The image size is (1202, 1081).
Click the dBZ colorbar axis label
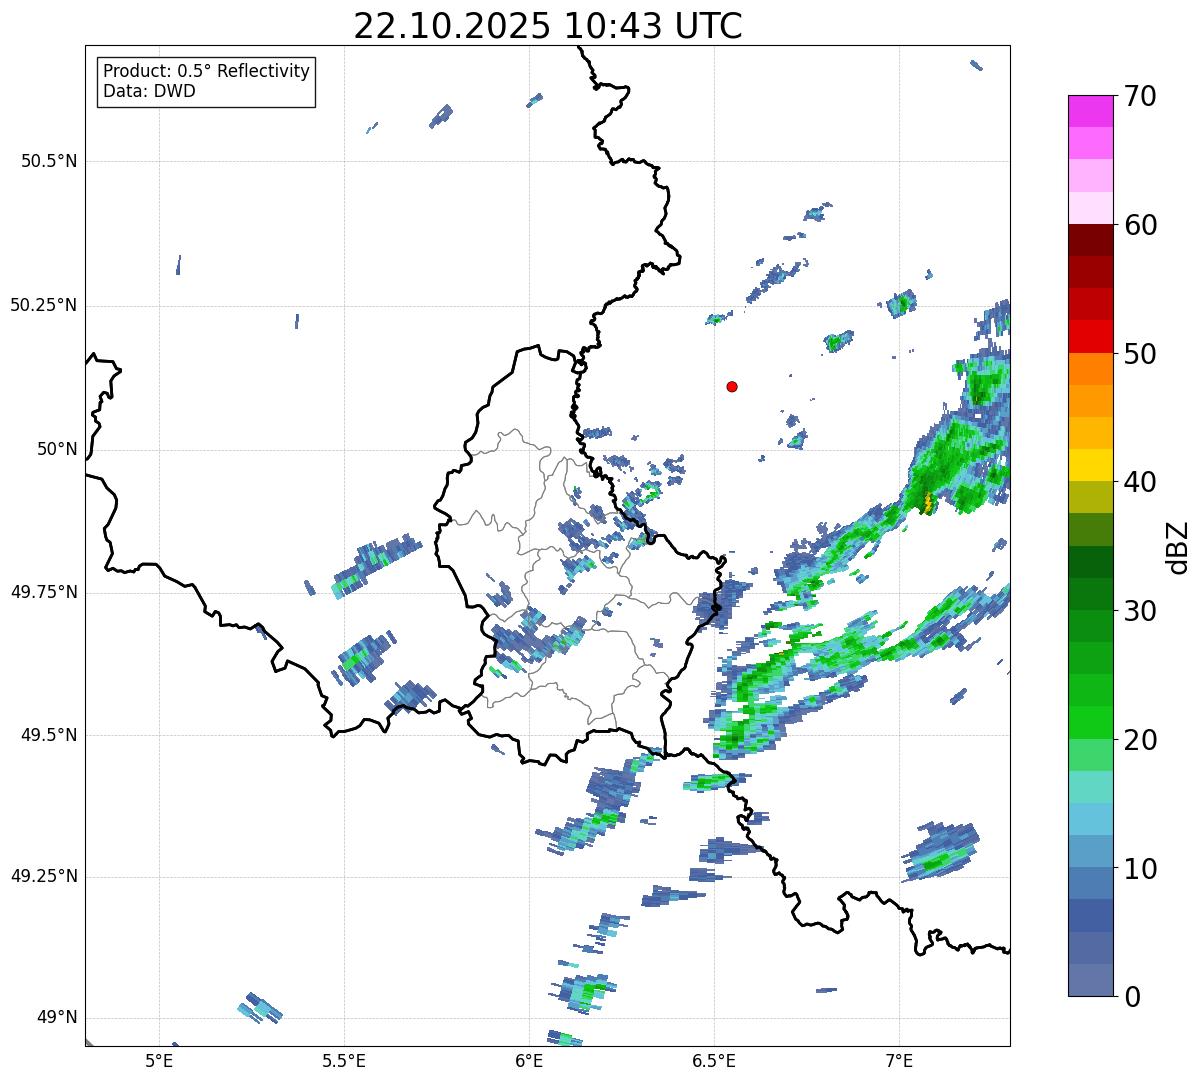[1178, 546]
